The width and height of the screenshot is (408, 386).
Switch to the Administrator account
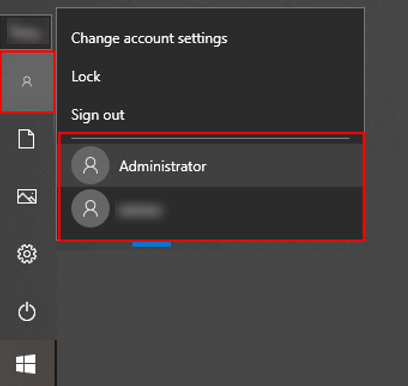click(211, 166)
